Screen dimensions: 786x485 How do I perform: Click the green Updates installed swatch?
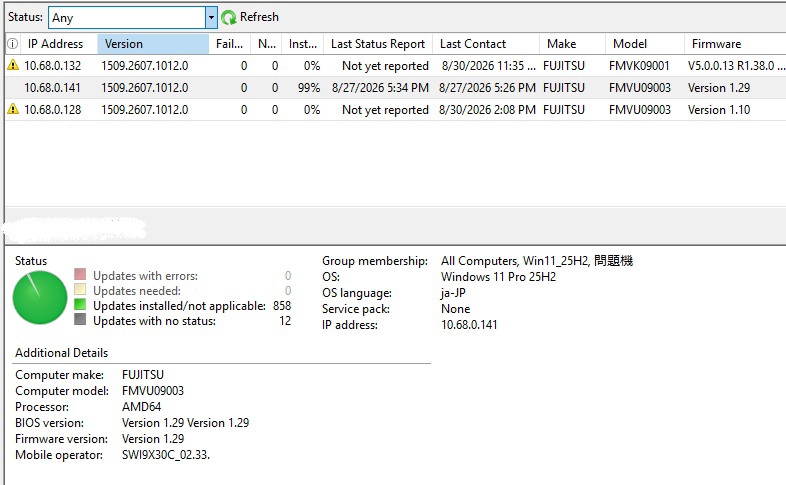pos(80,304)
